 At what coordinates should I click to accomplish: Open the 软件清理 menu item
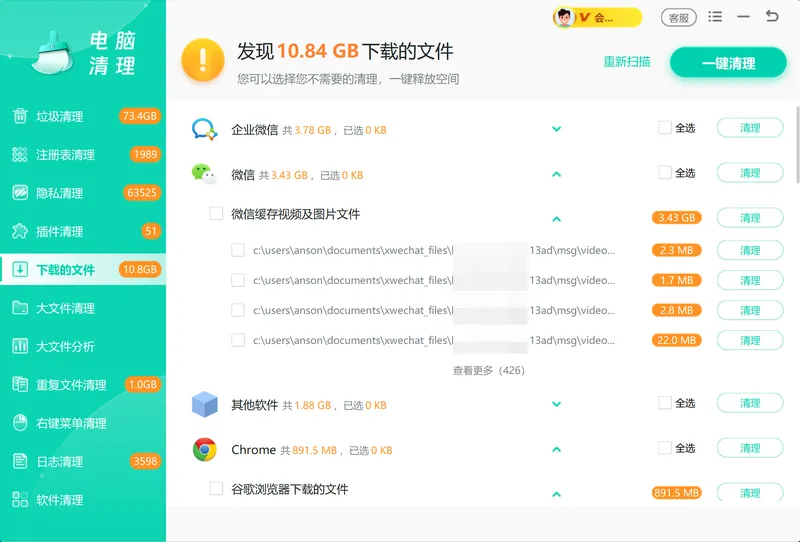(83, 500)
